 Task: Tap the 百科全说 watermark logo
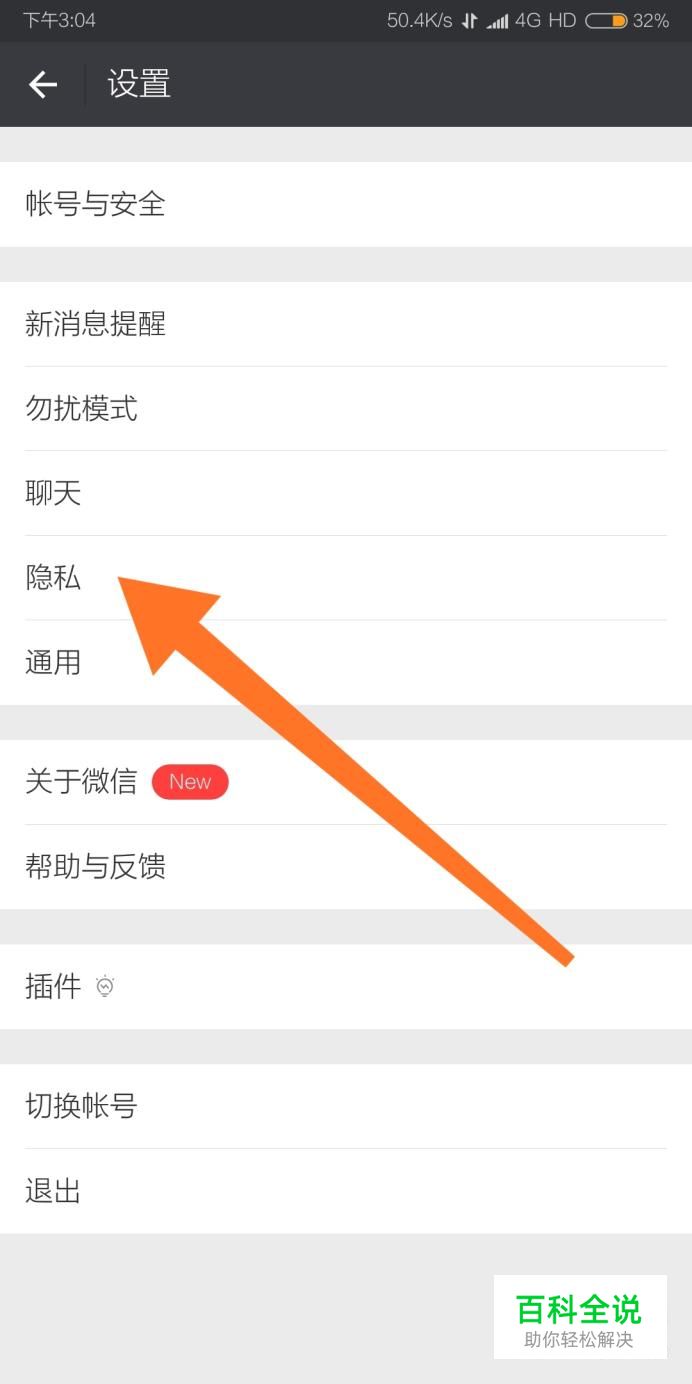coord(580,1317)
